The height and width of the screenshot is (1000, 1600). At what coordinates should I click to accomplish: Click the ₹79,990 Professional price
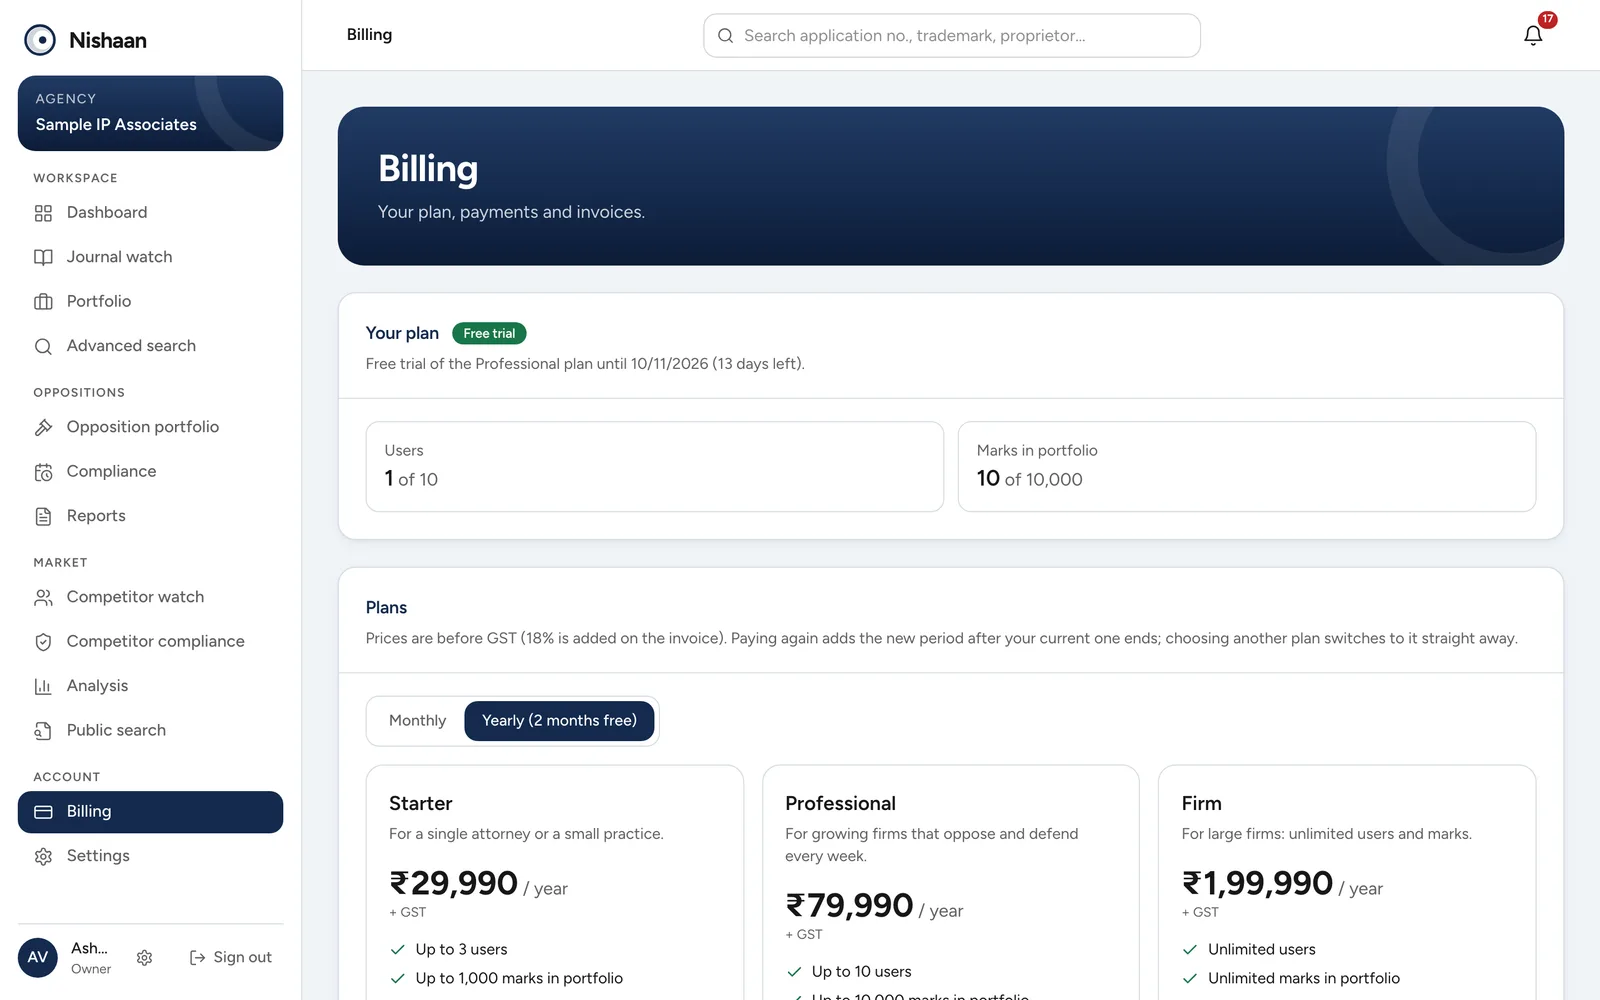pyautogui.click(x=849, y=906)
